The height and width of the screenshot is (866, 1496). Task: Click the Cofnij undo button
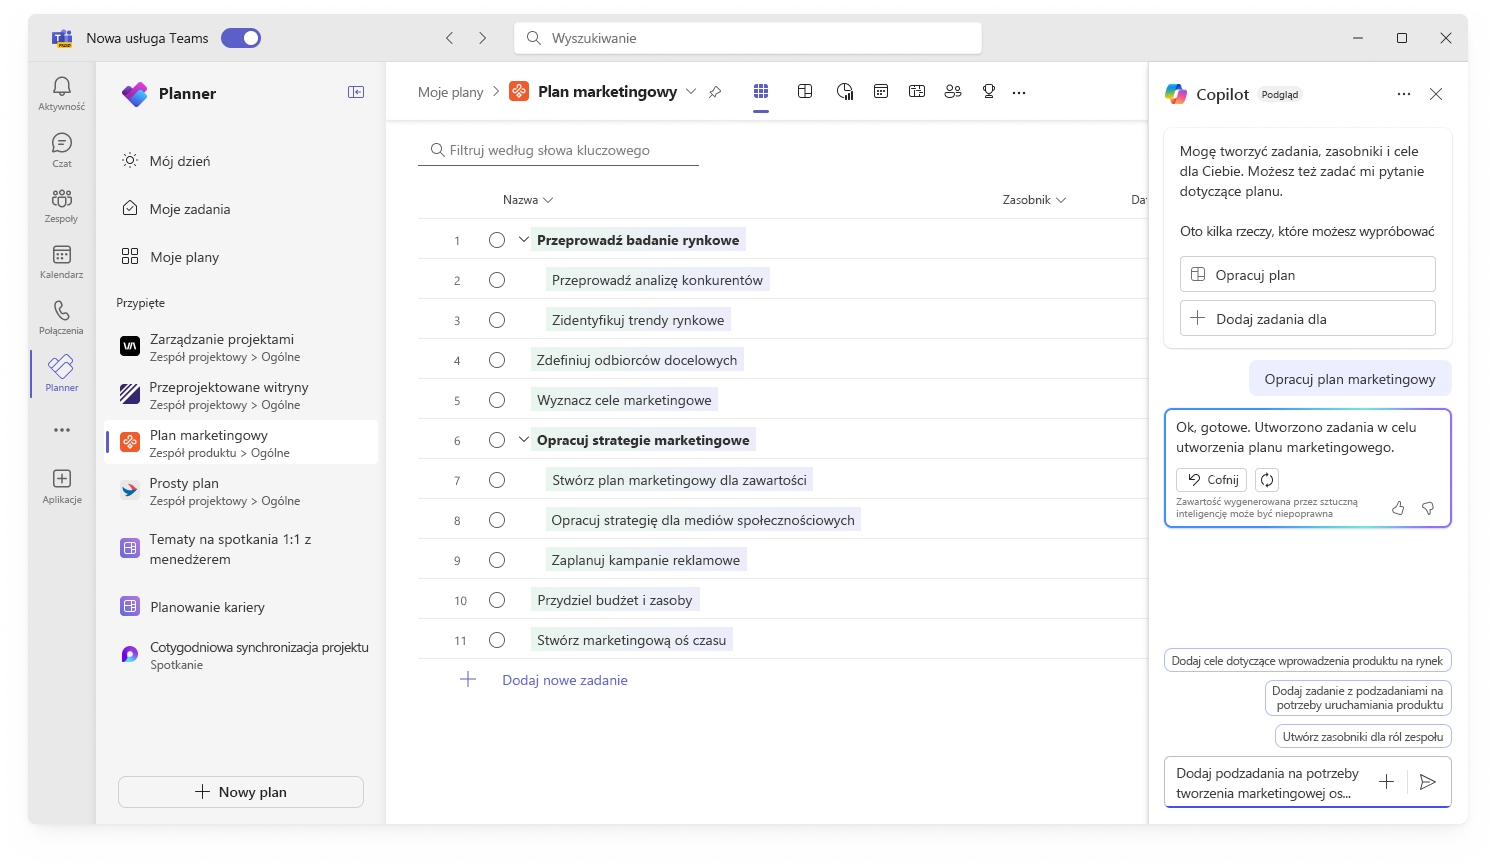(x=1211, y=480)
